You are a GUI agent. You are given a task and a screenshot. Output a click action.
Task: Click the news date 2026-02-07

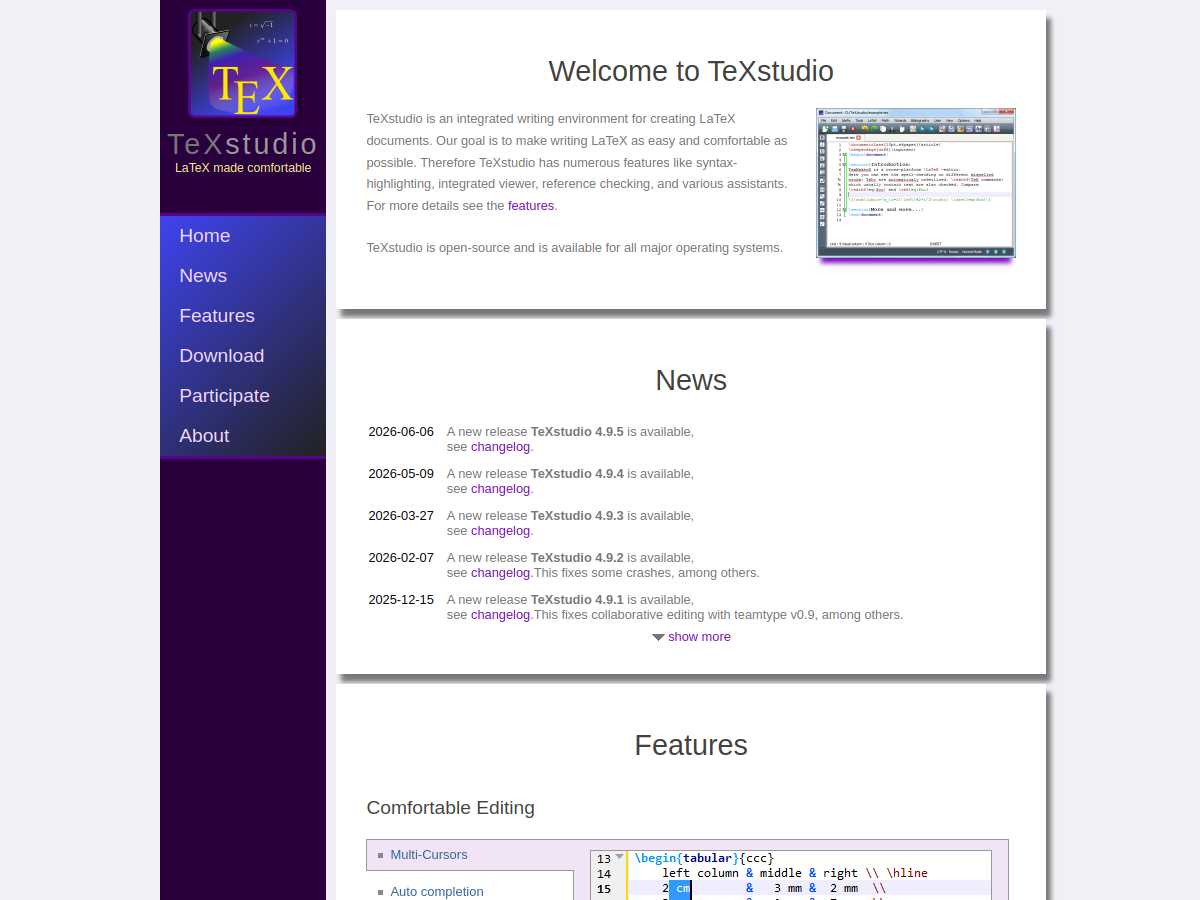pos(401,558)
